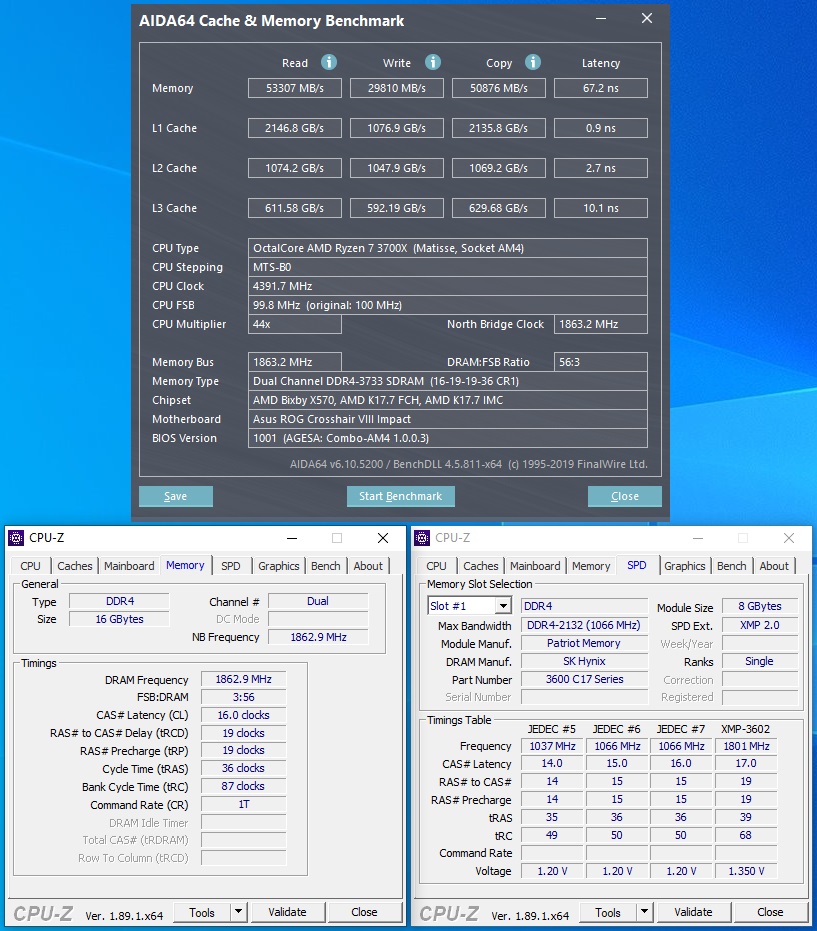Click Close button in right CPU-Z
Image resolution: width=817 pixels, height=931 pixels.
770,912
